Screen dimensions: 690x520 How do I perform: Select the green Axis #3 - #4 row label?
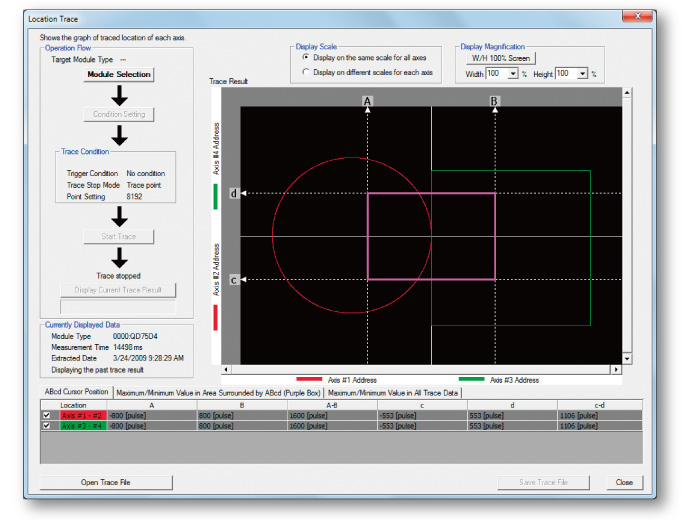(x=82, y=426)
